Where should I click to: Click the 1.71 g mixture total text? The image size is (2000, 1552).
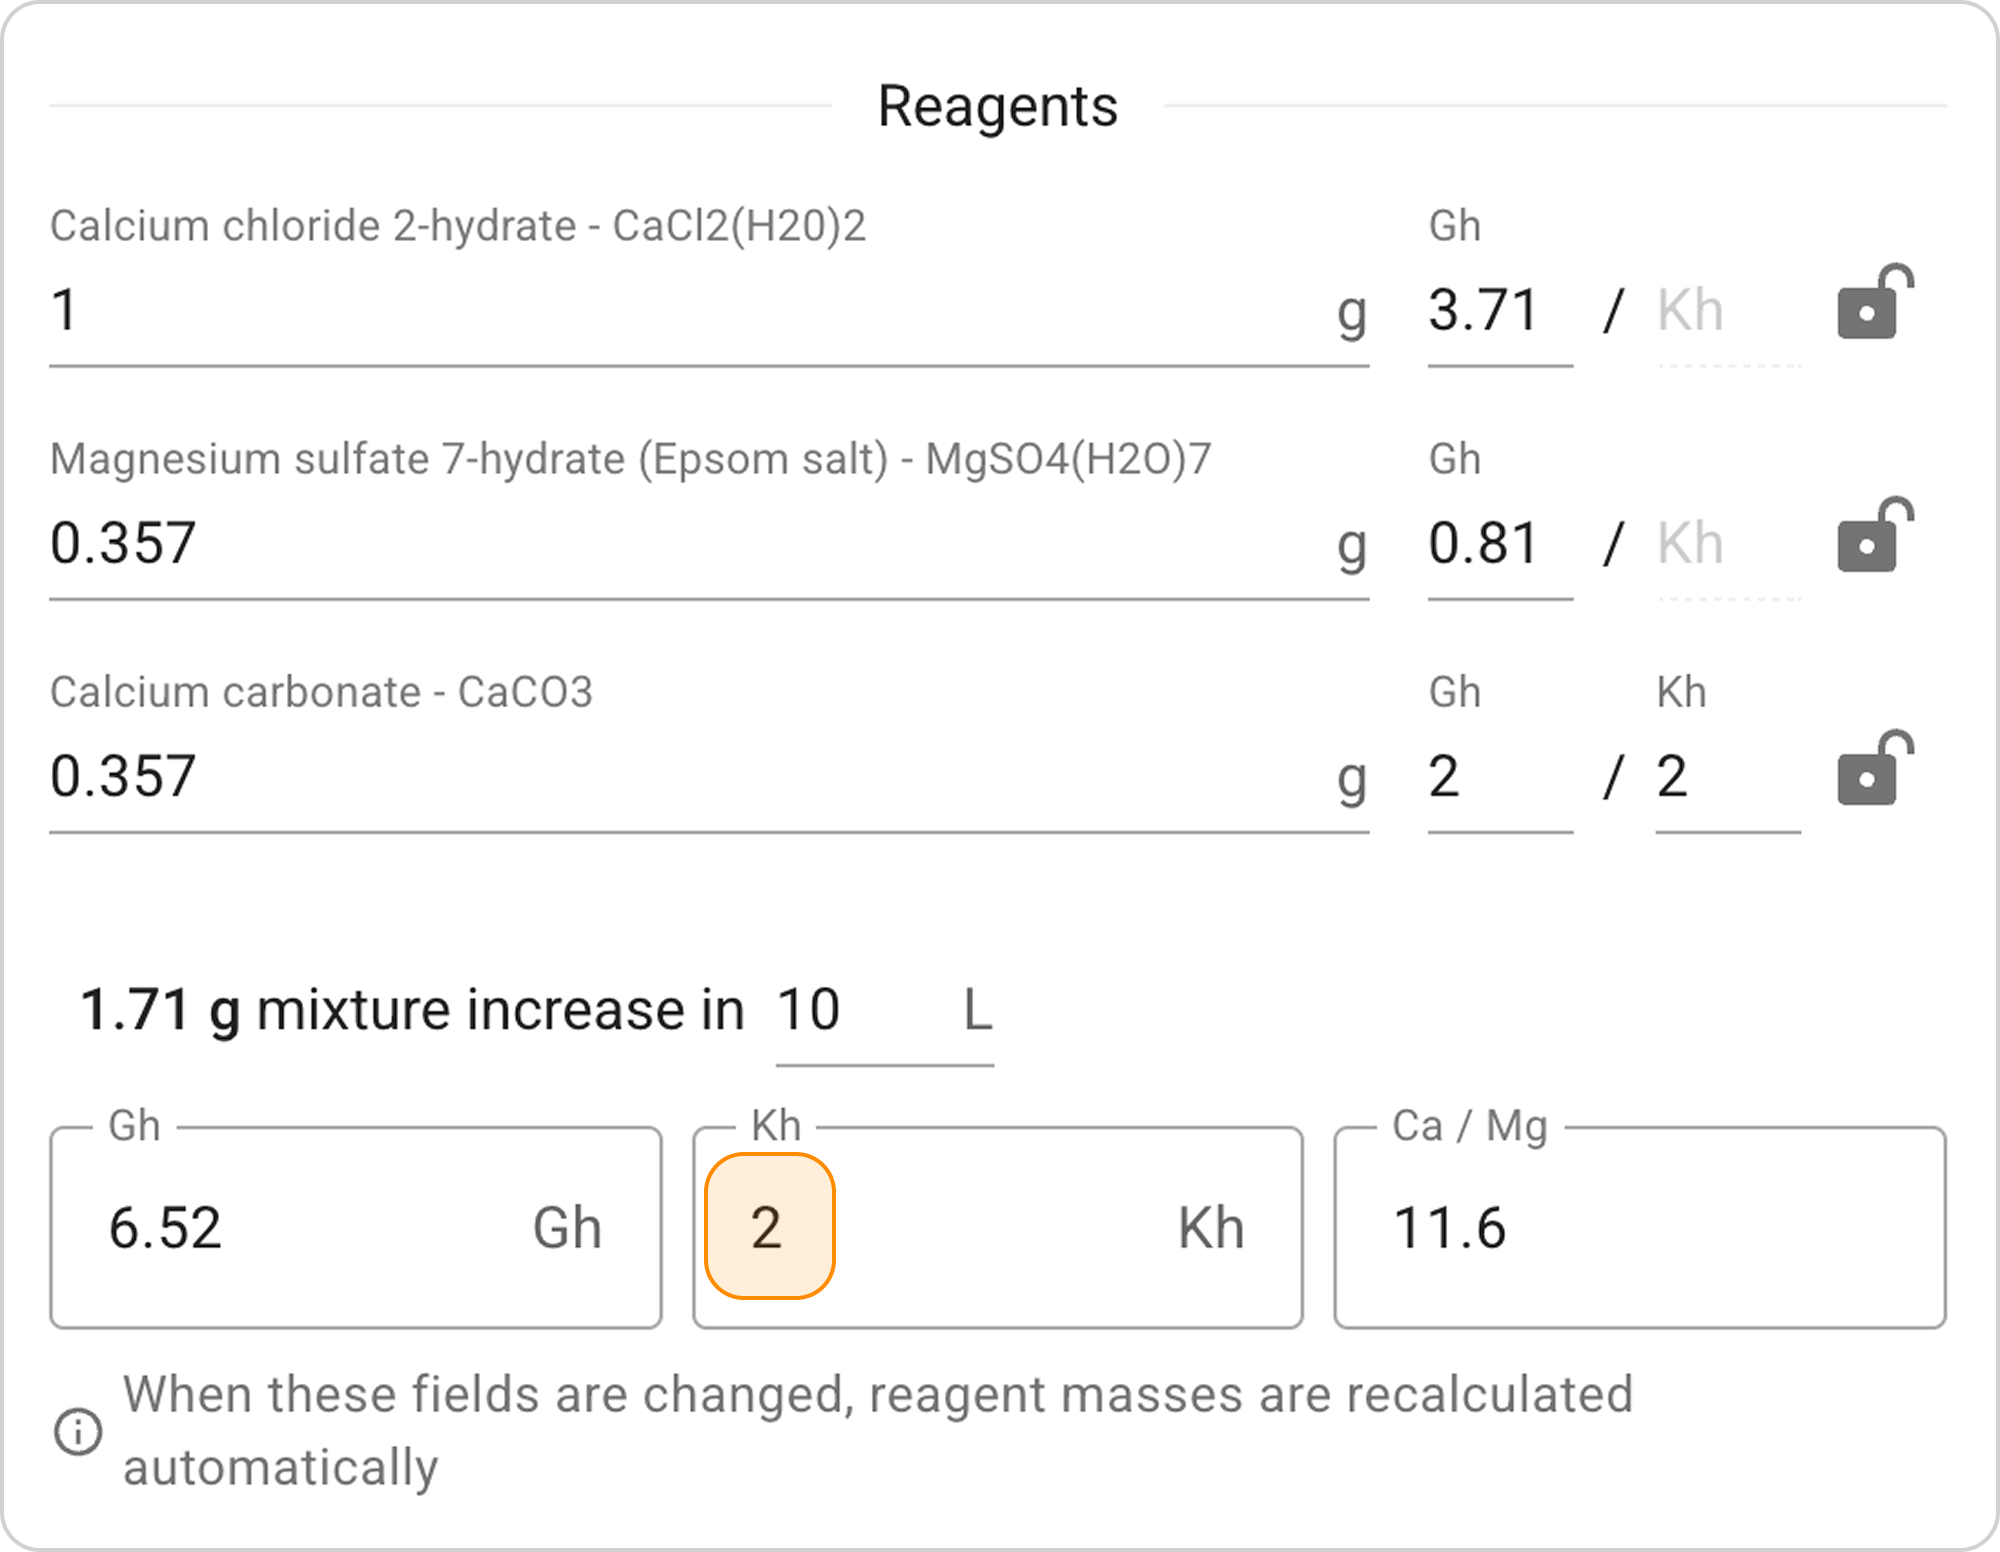click(x=160, y=1010)
